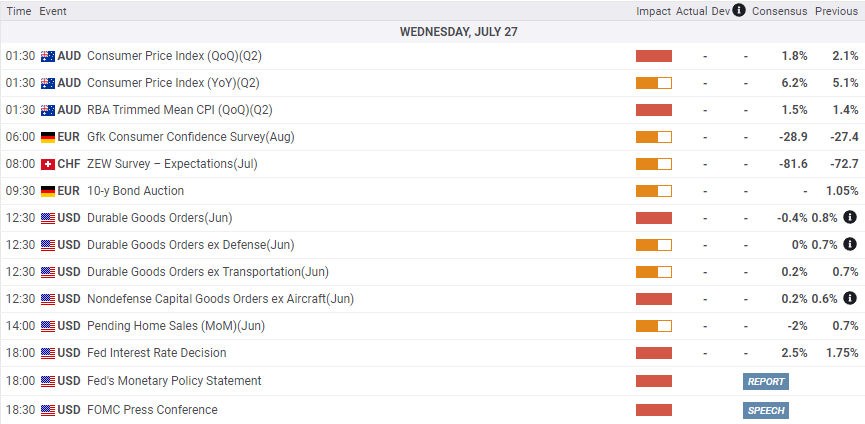The width and height of the screenshot is (865, 424).
Task: Click the Dev column info icon
Action: pyautogui.click(x=739, y=10)
